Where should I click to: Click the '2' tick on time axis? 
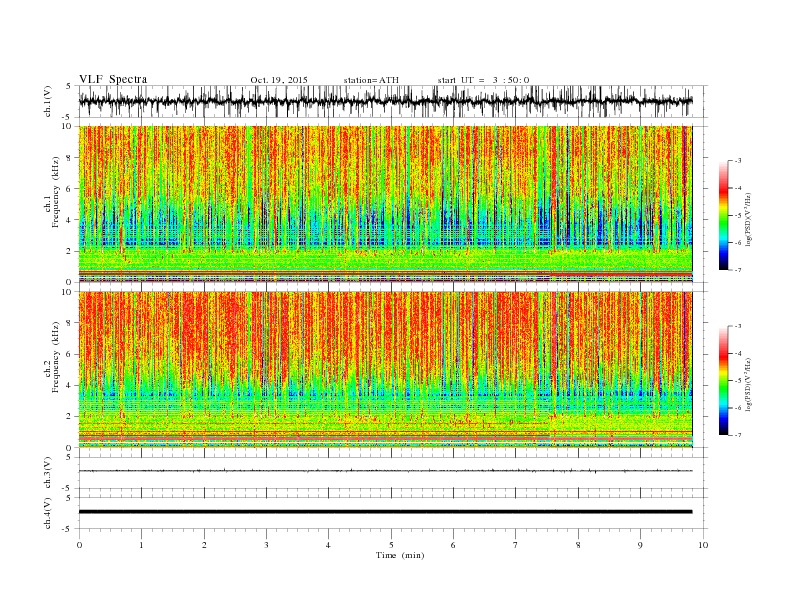pos(204,545)
